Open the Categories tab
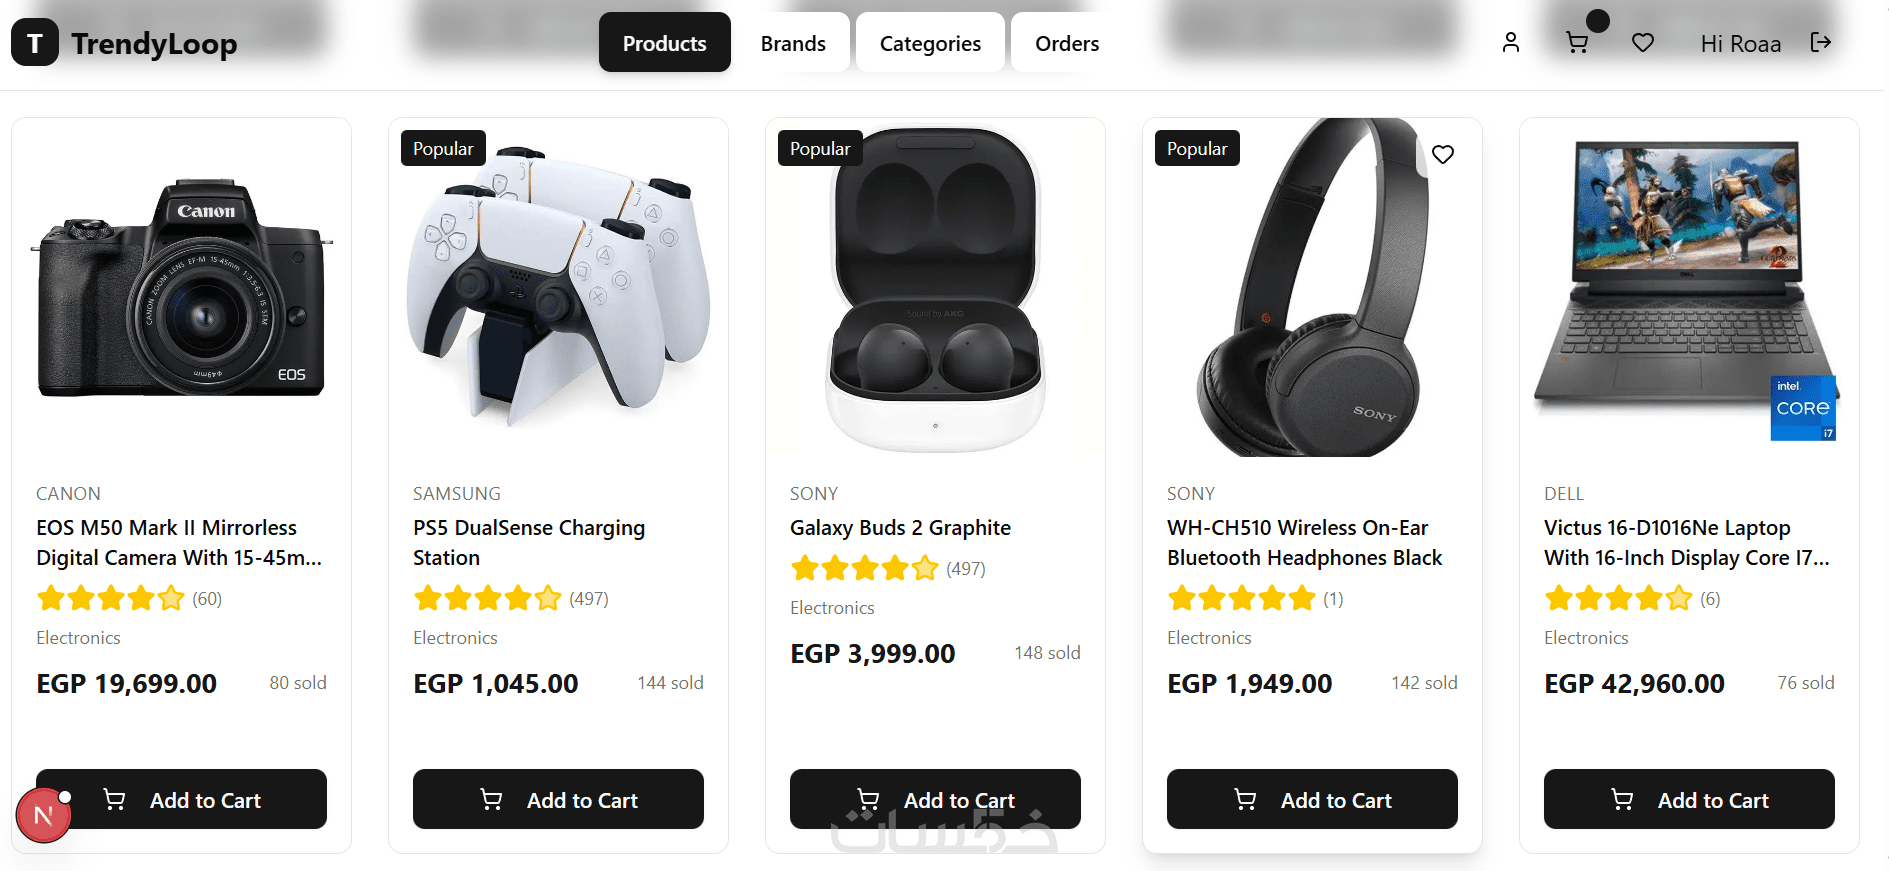The height and width of the screenshot is (871, 1889). click(930, 43)
